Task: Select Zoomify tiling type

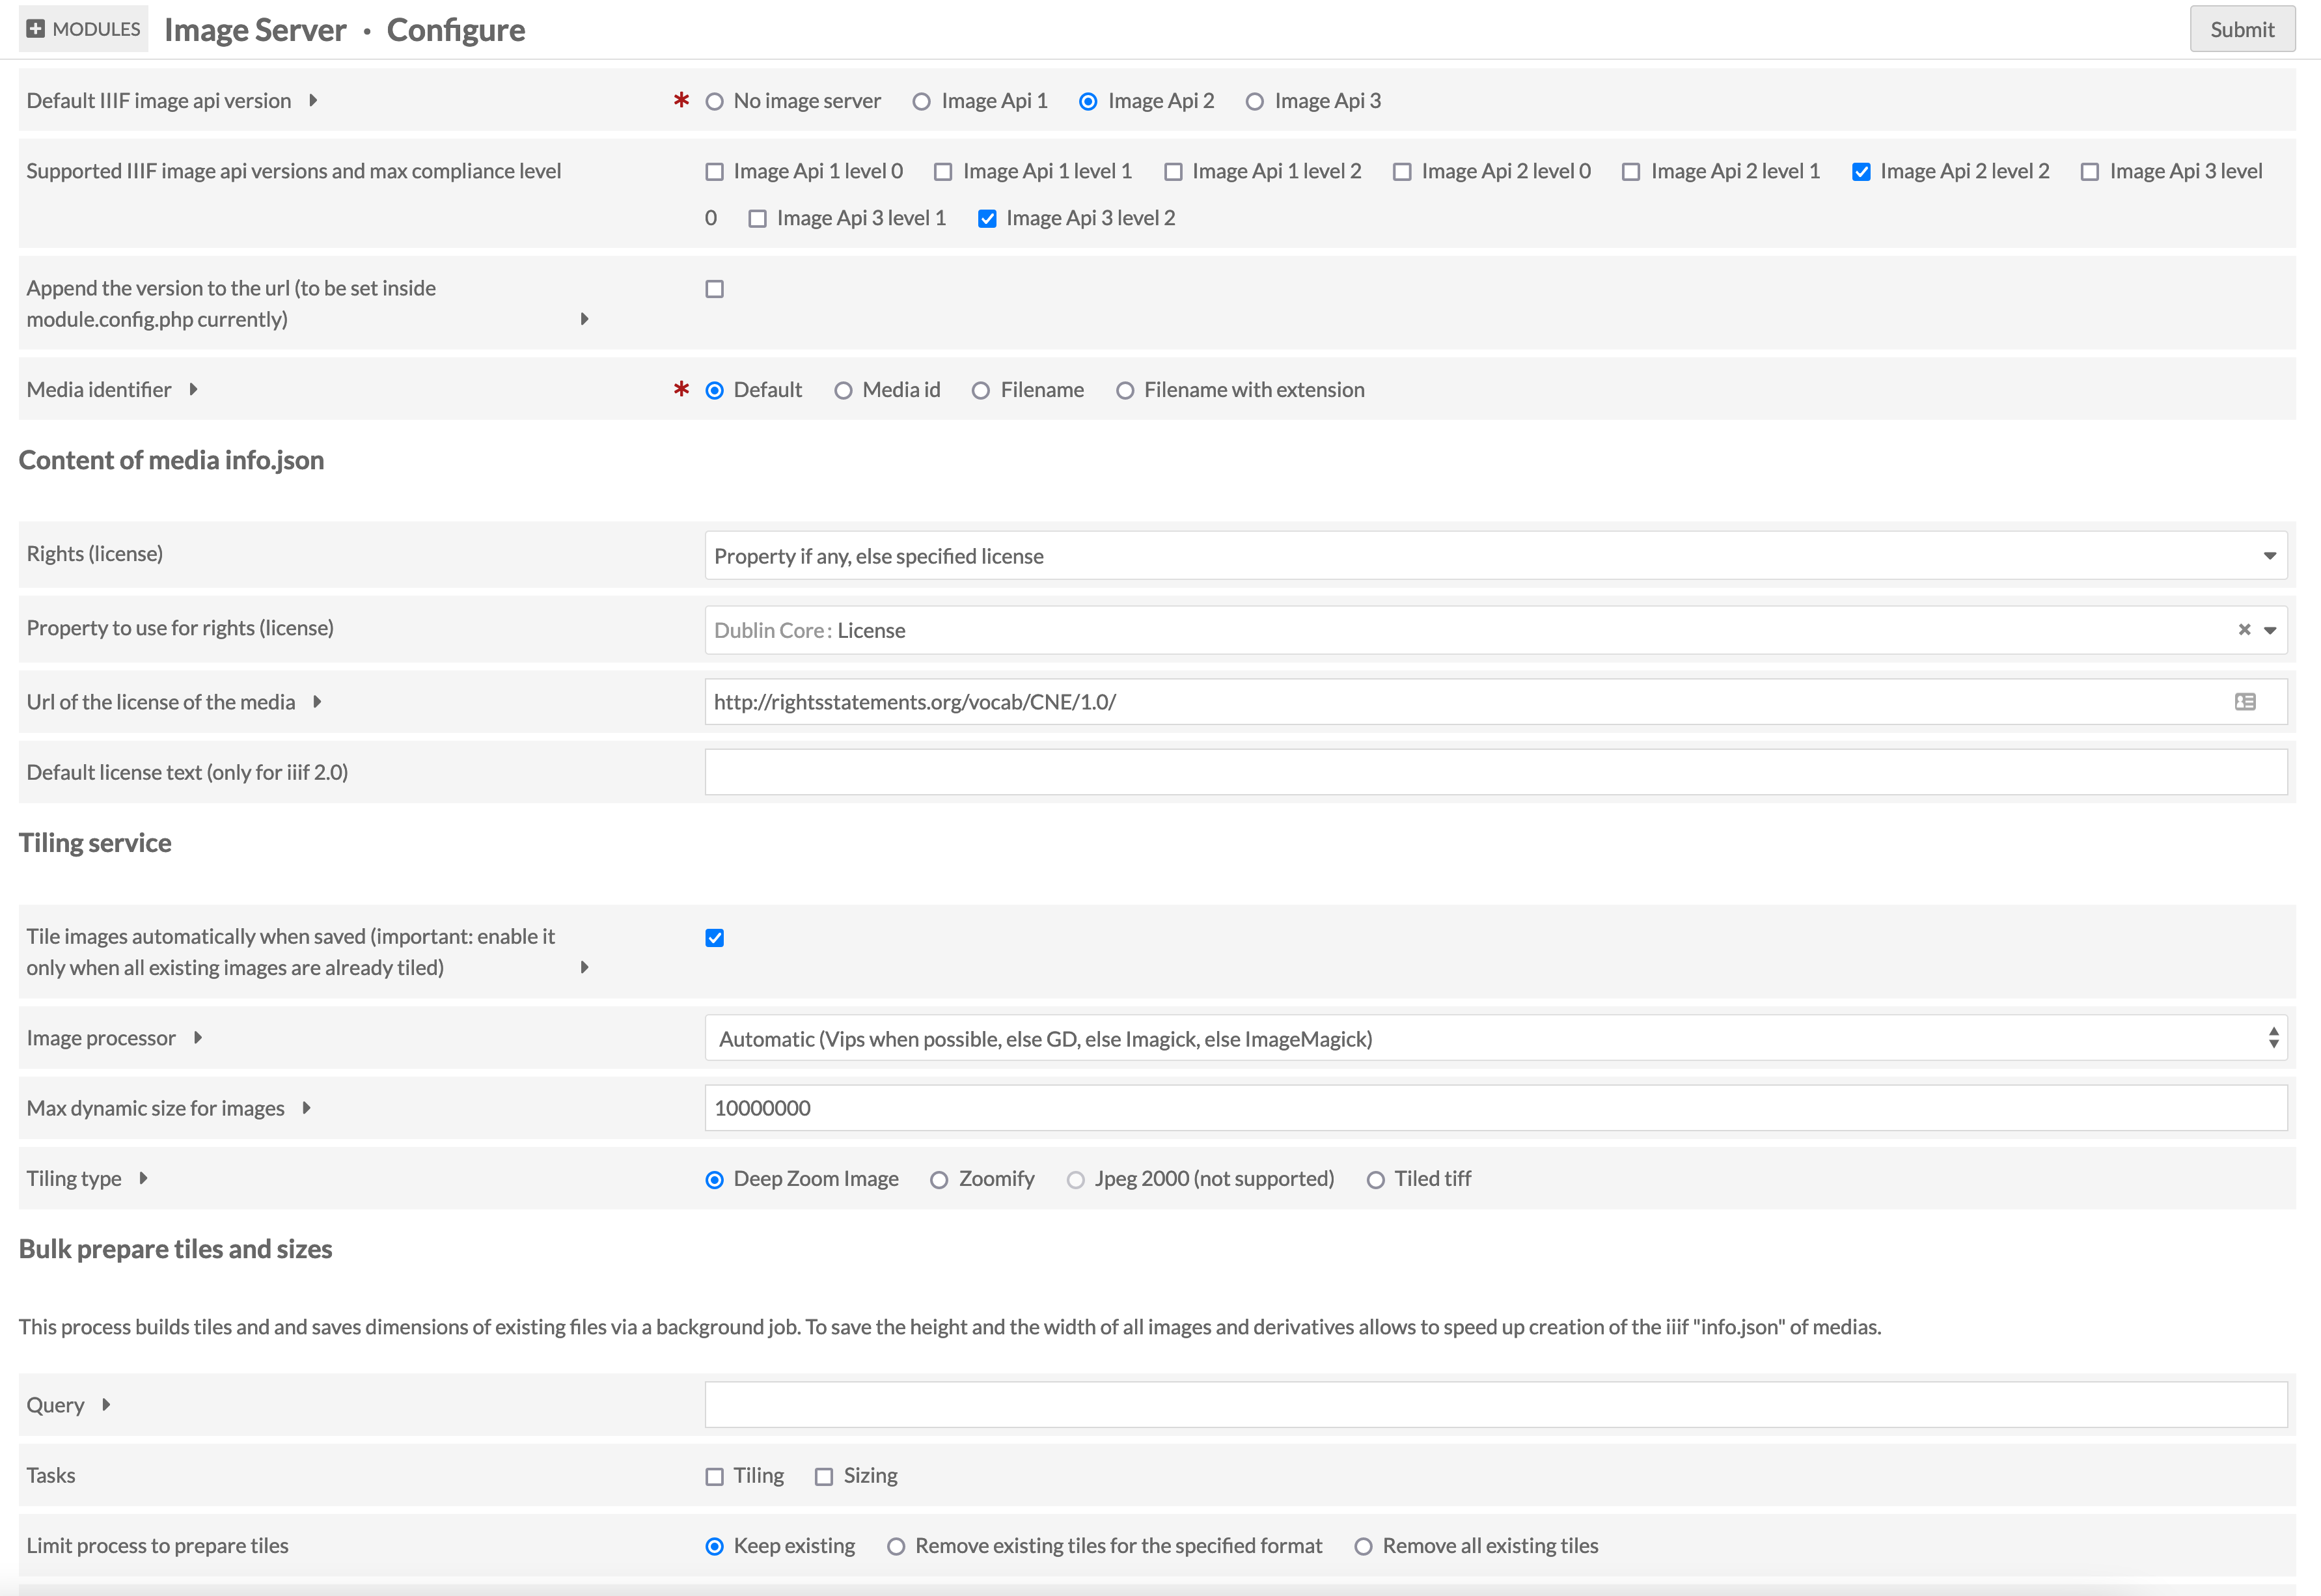Action: click(939, 1180)
